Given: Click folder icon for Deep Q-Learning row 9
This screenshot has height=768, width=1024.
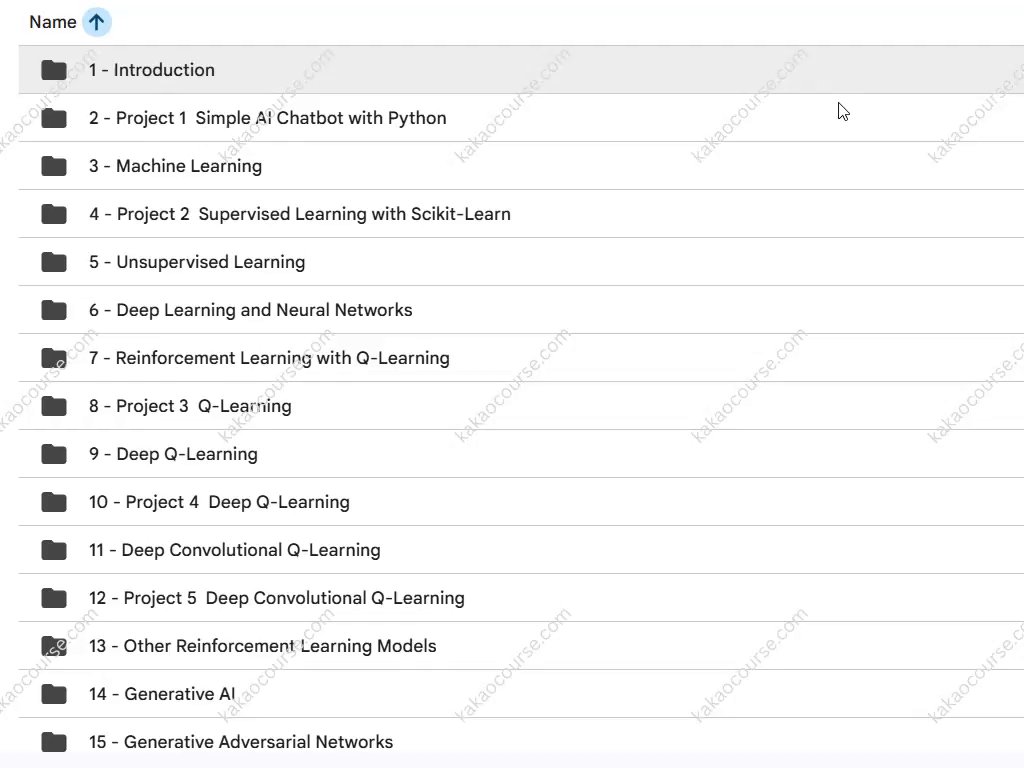Looking at the screenshot, I should pyautogui.click(x=54, y=454).
